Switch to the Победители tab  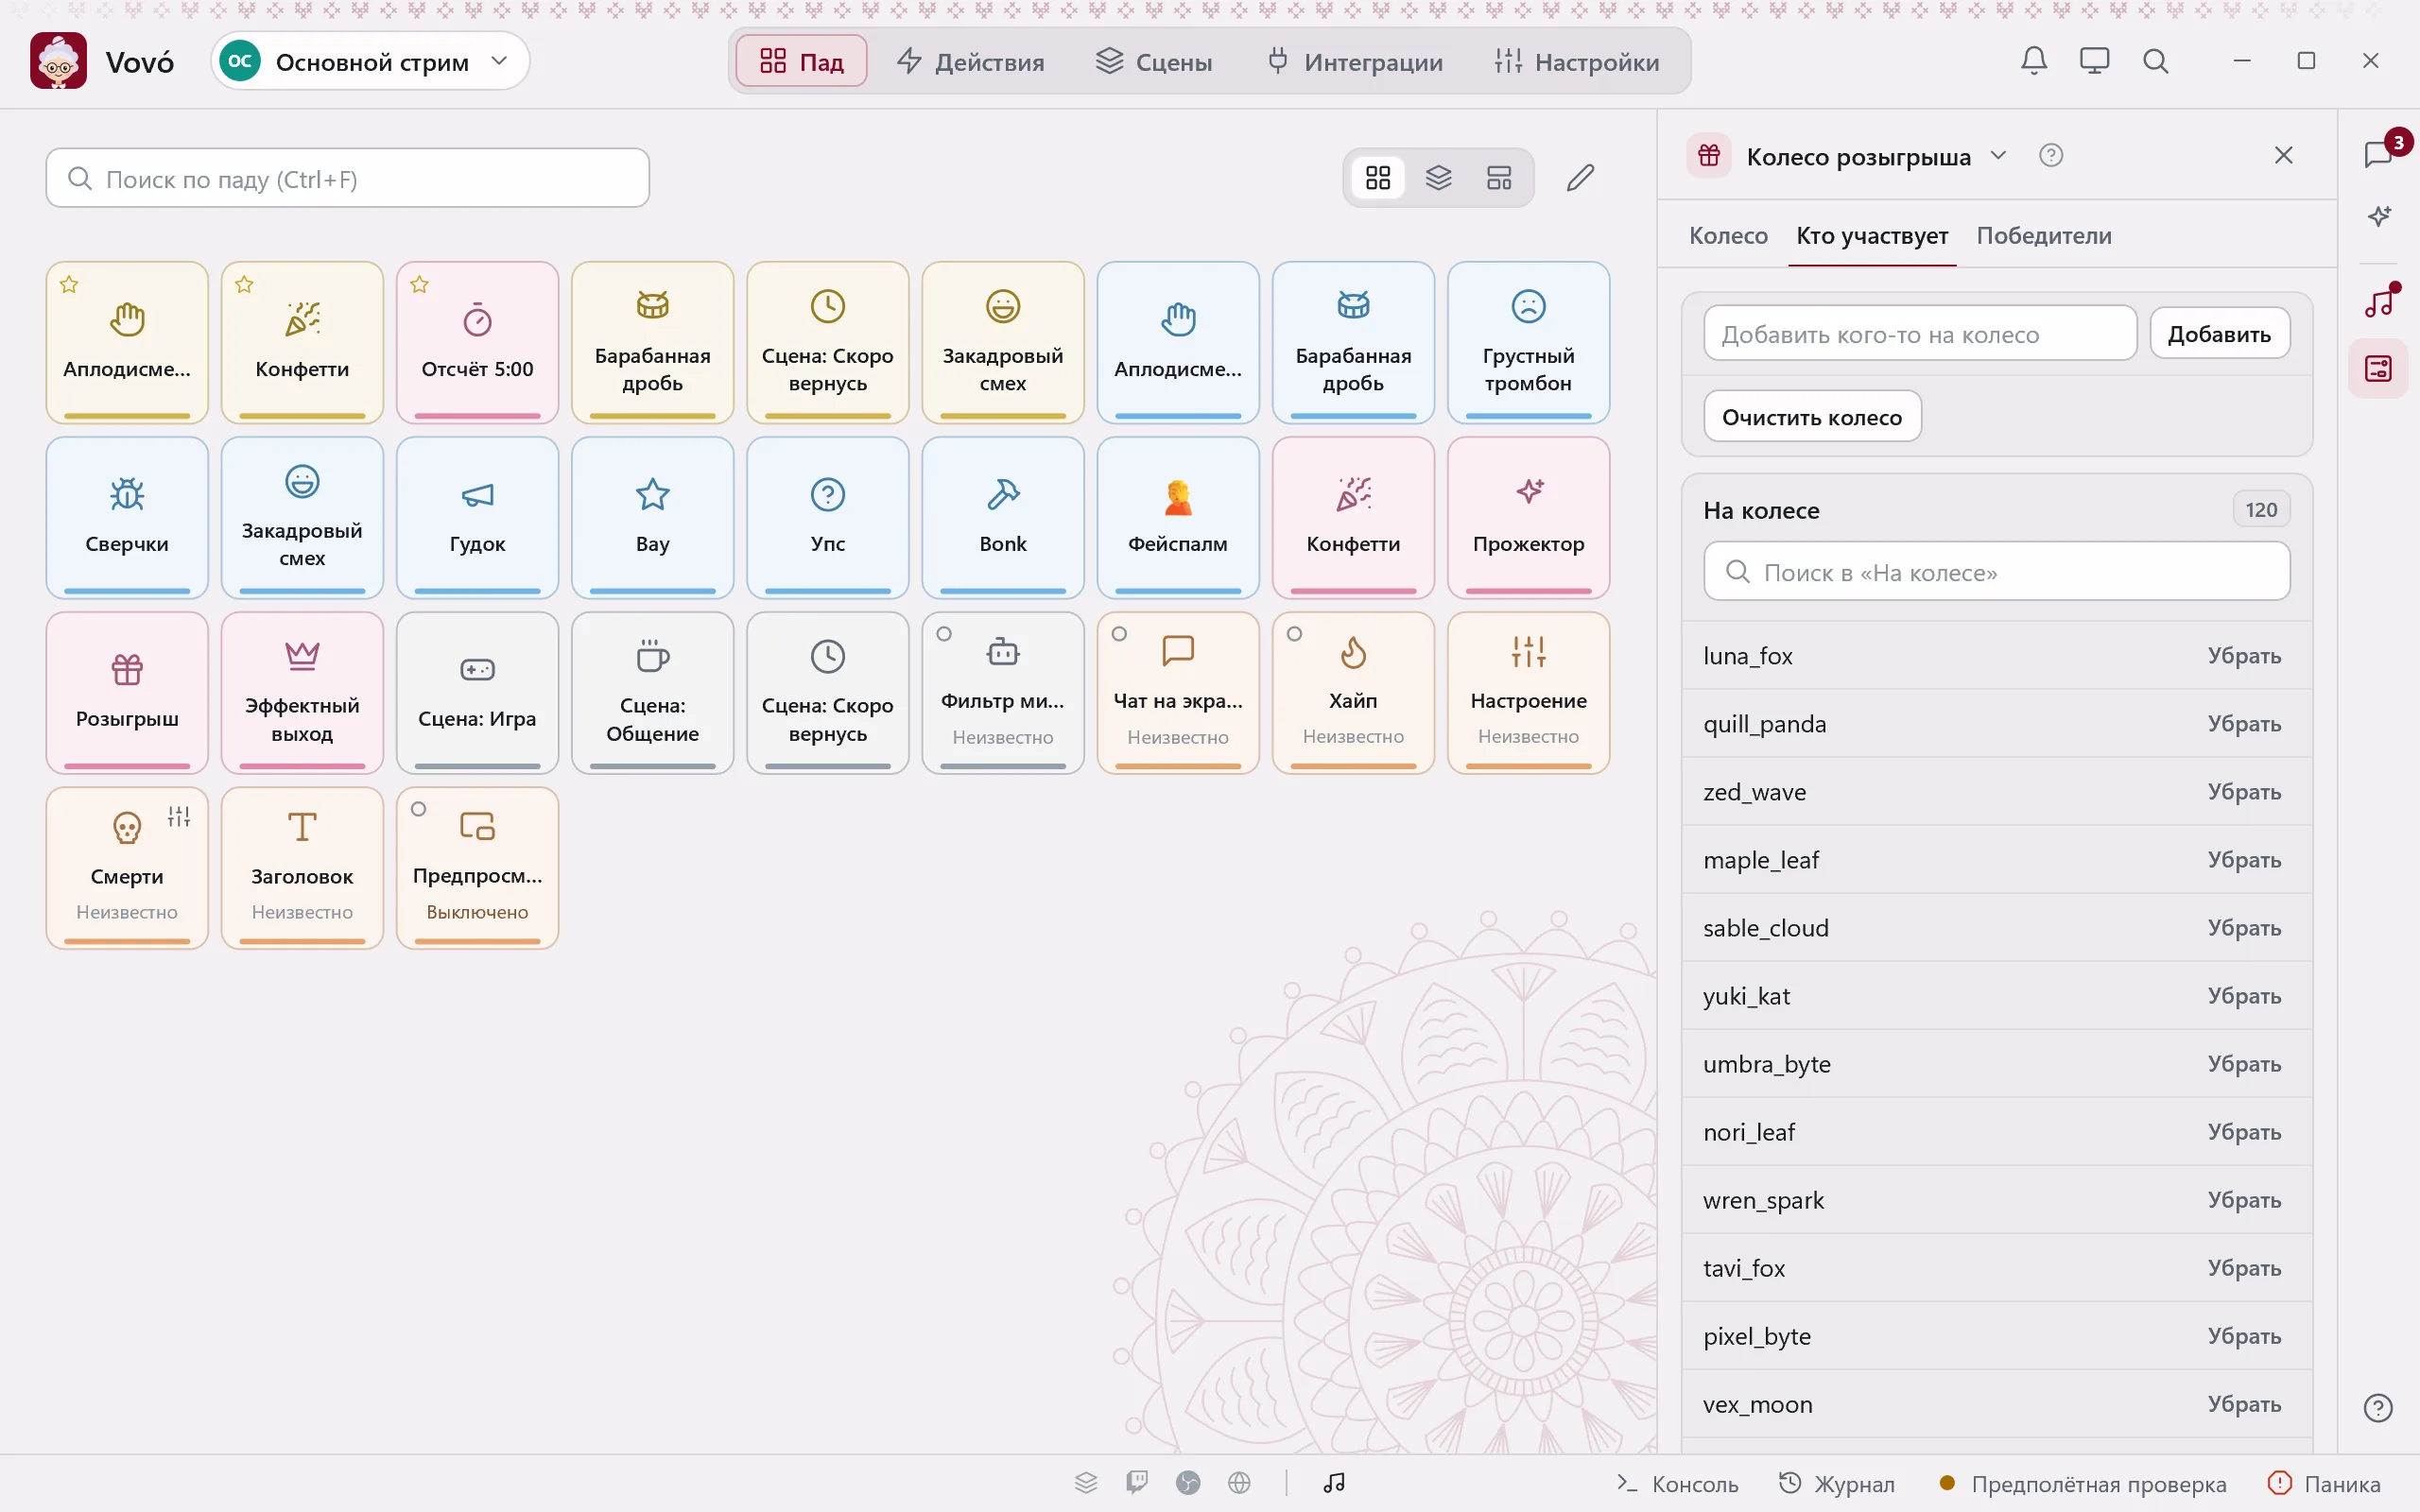2044,235
